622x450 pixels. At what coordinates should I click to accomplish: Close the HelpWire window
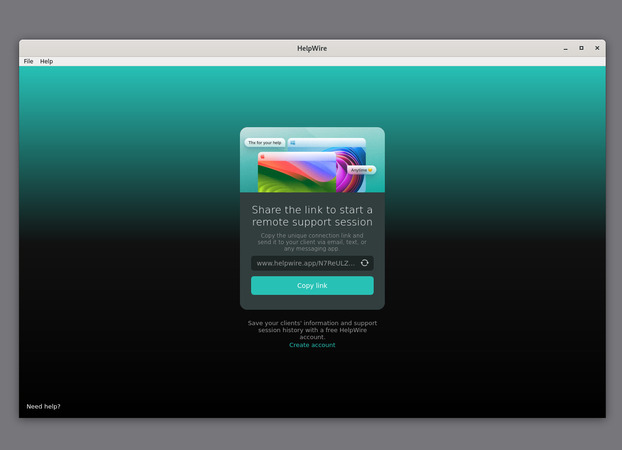point(597,48)
